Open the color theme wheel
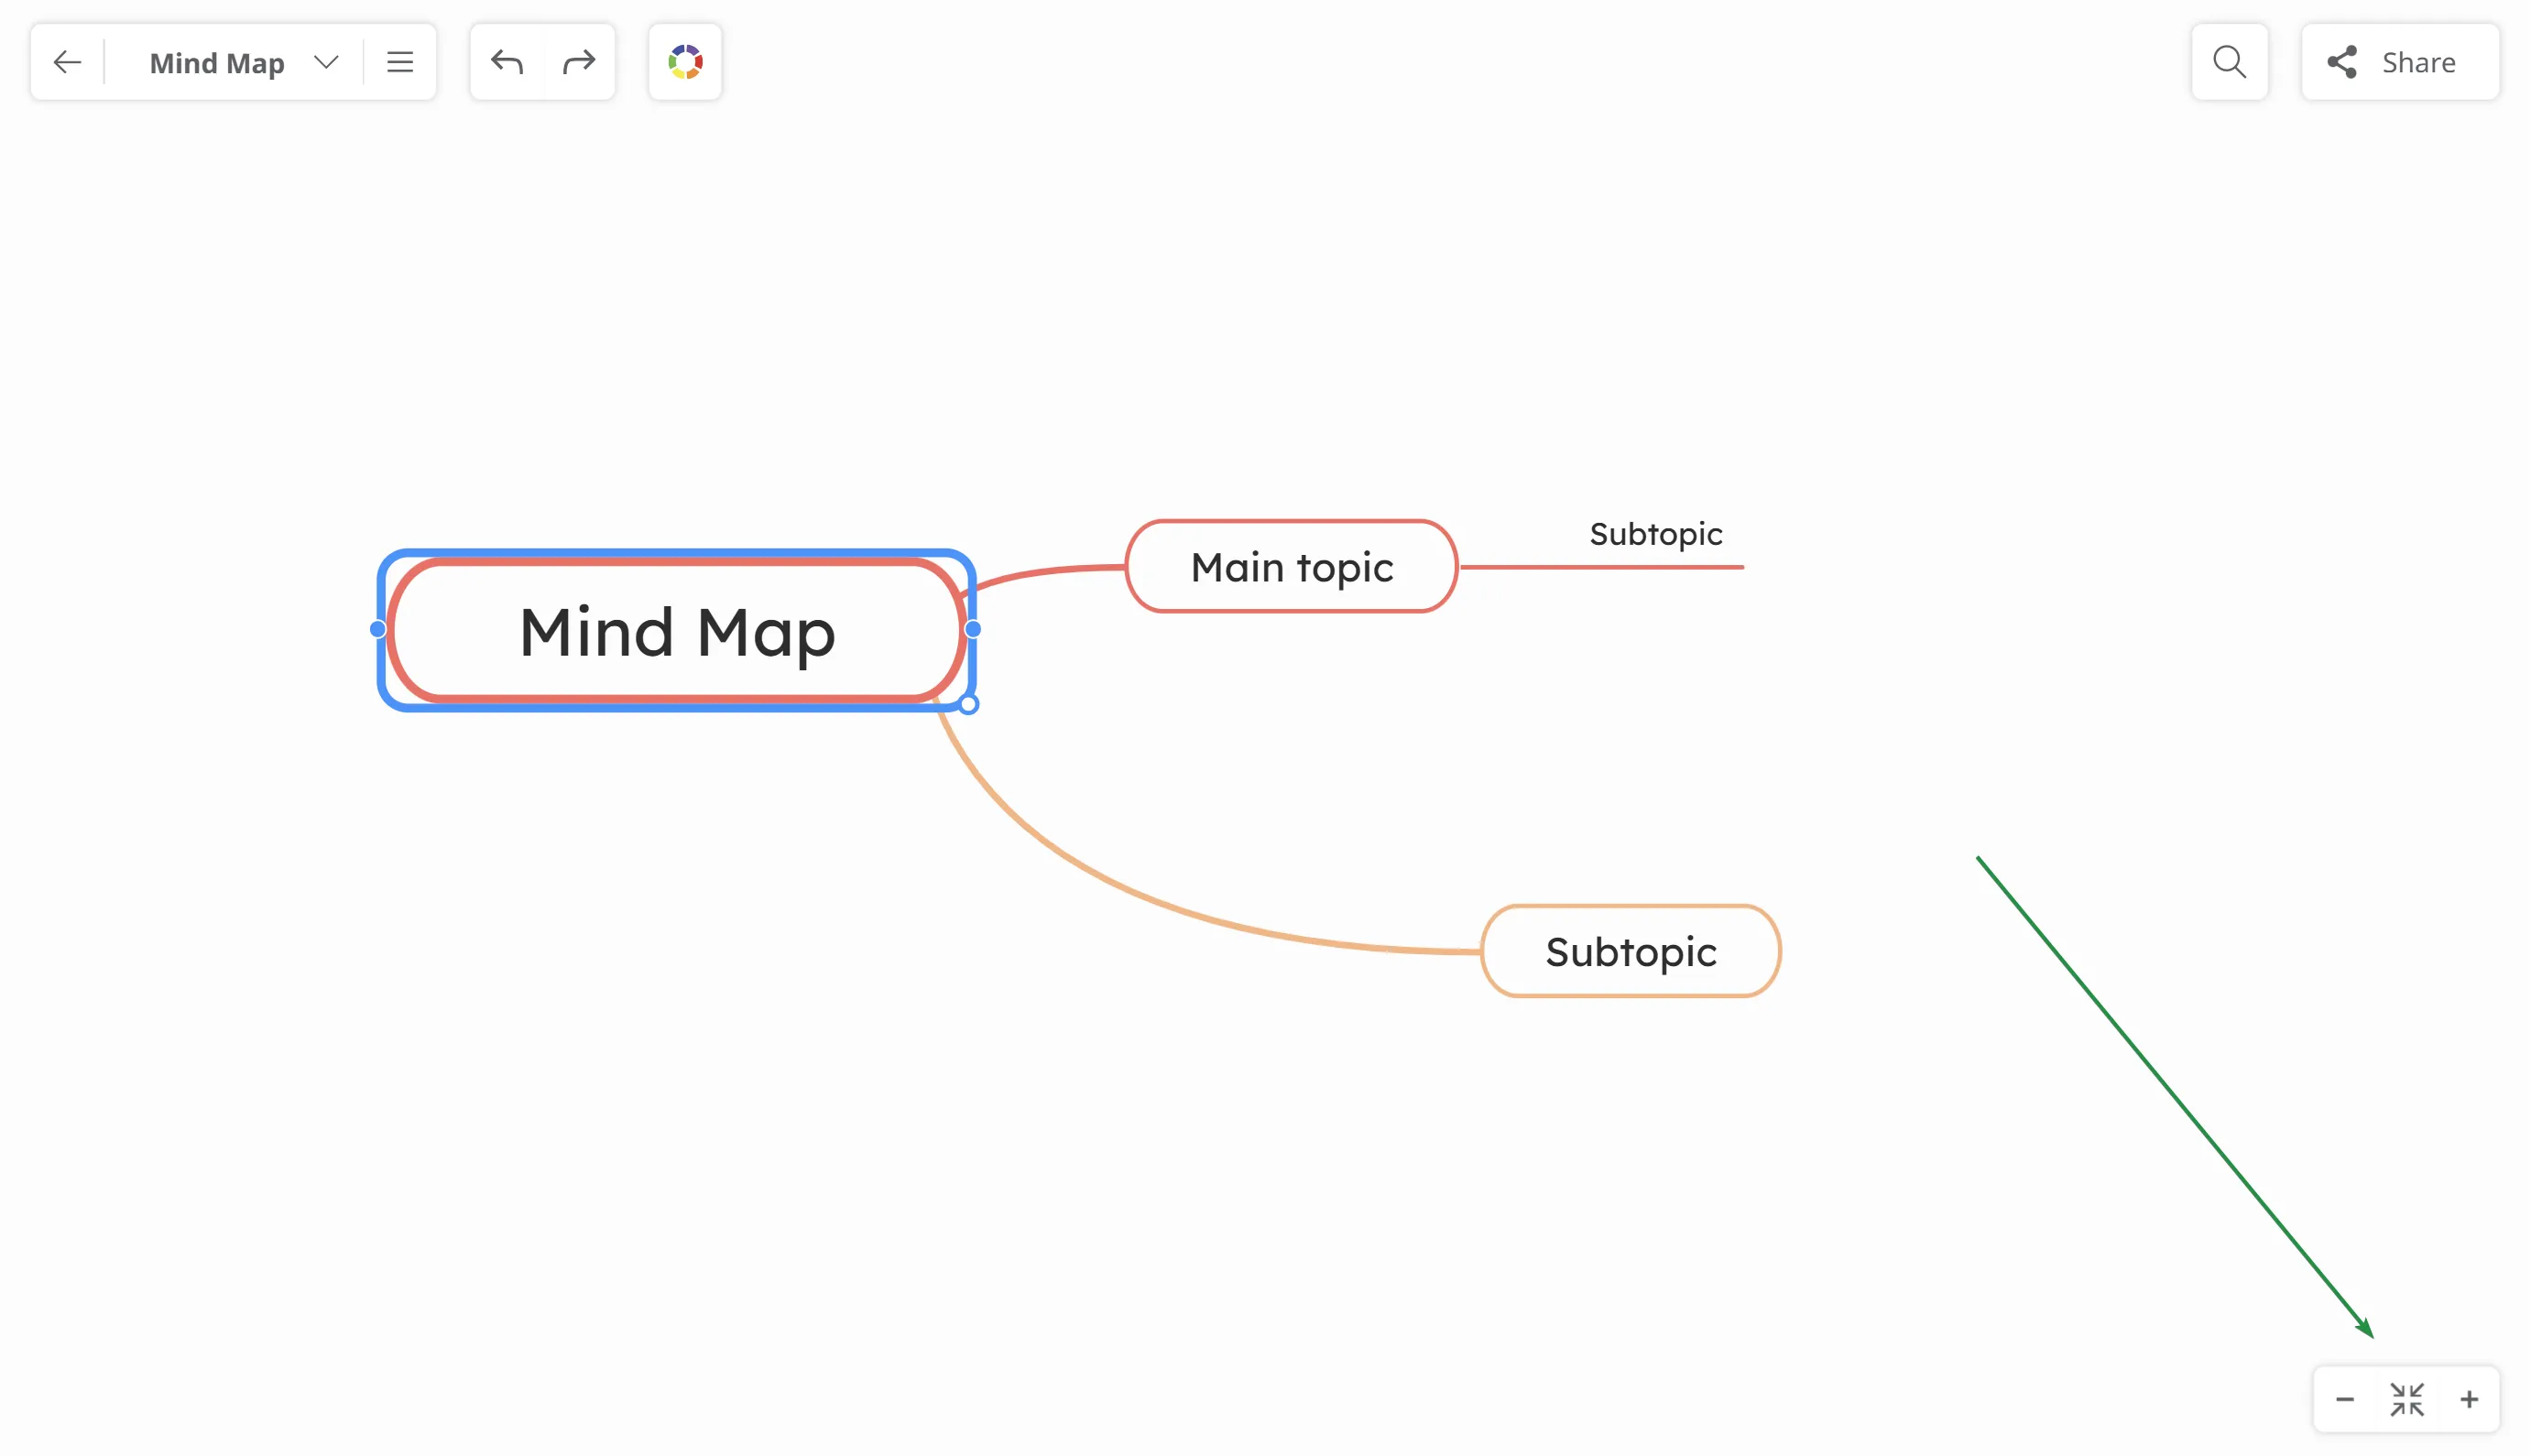2531x1456 pixels. tap(685, 62)
